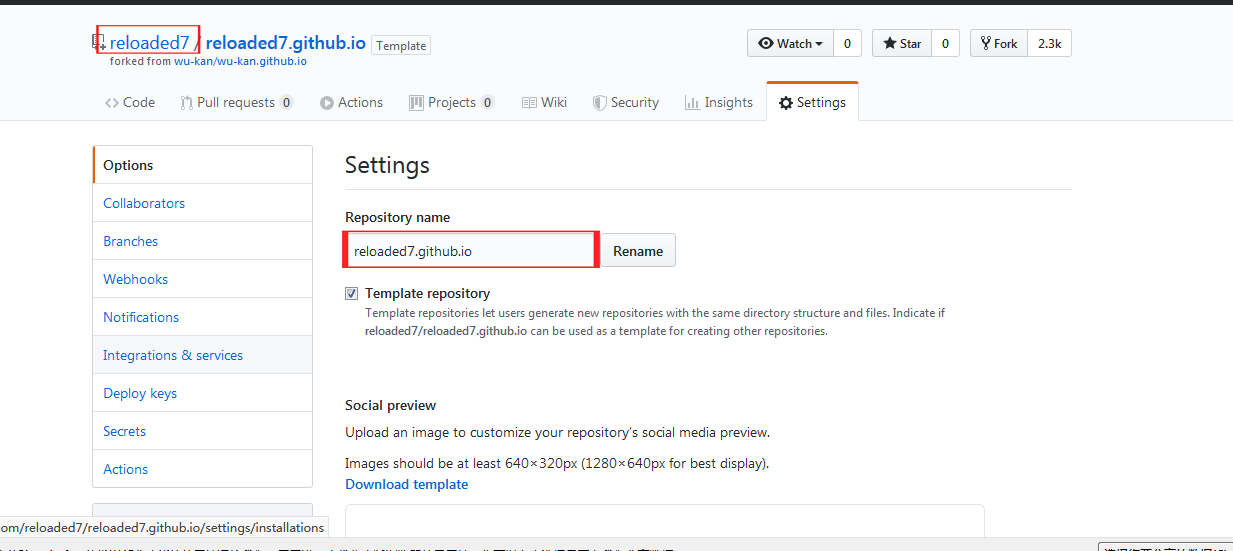Star the repository

point(902,43)
